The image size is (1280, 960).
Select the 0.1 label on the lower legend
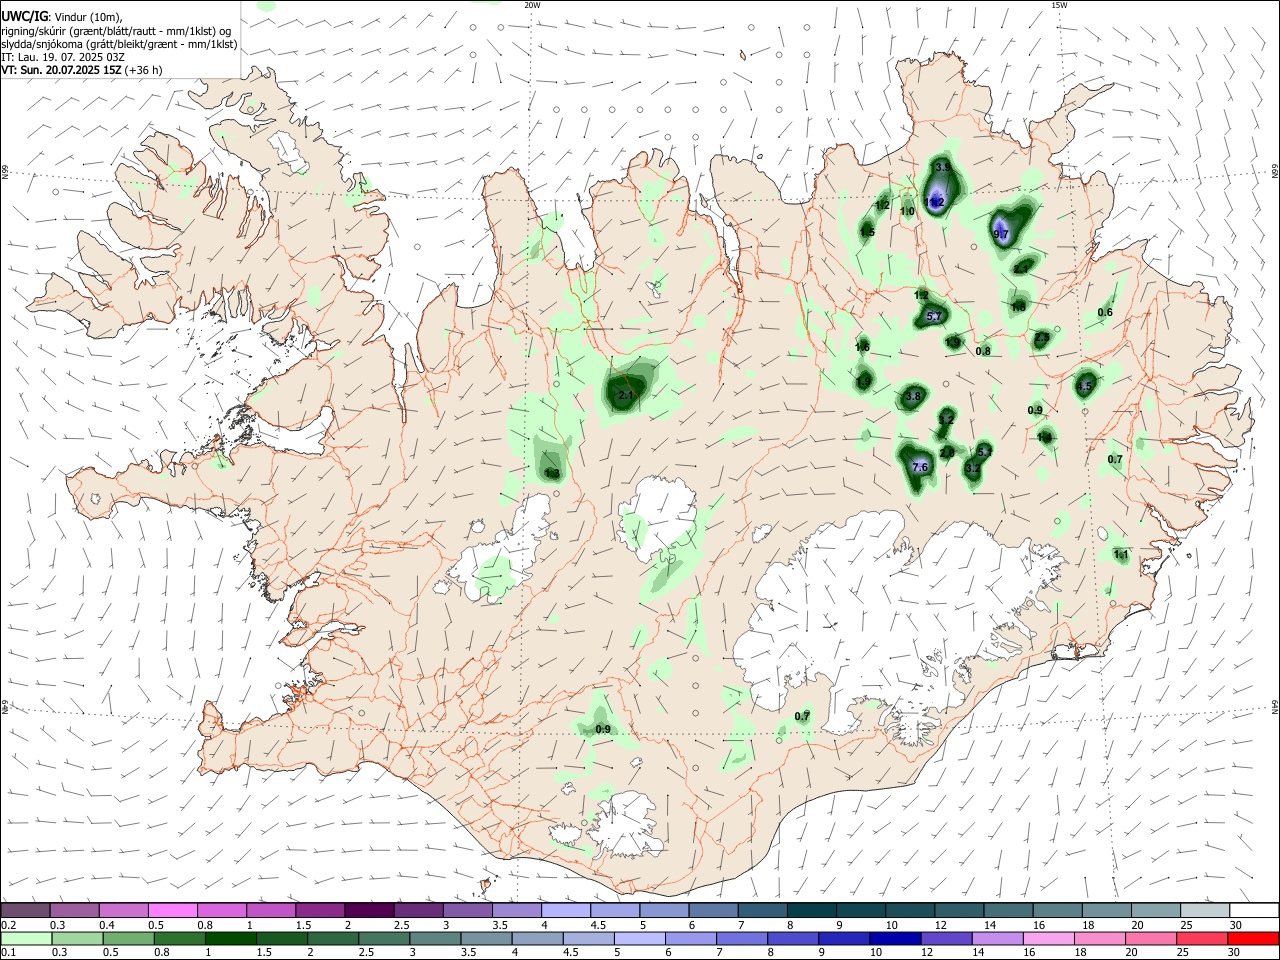[8, 953]
